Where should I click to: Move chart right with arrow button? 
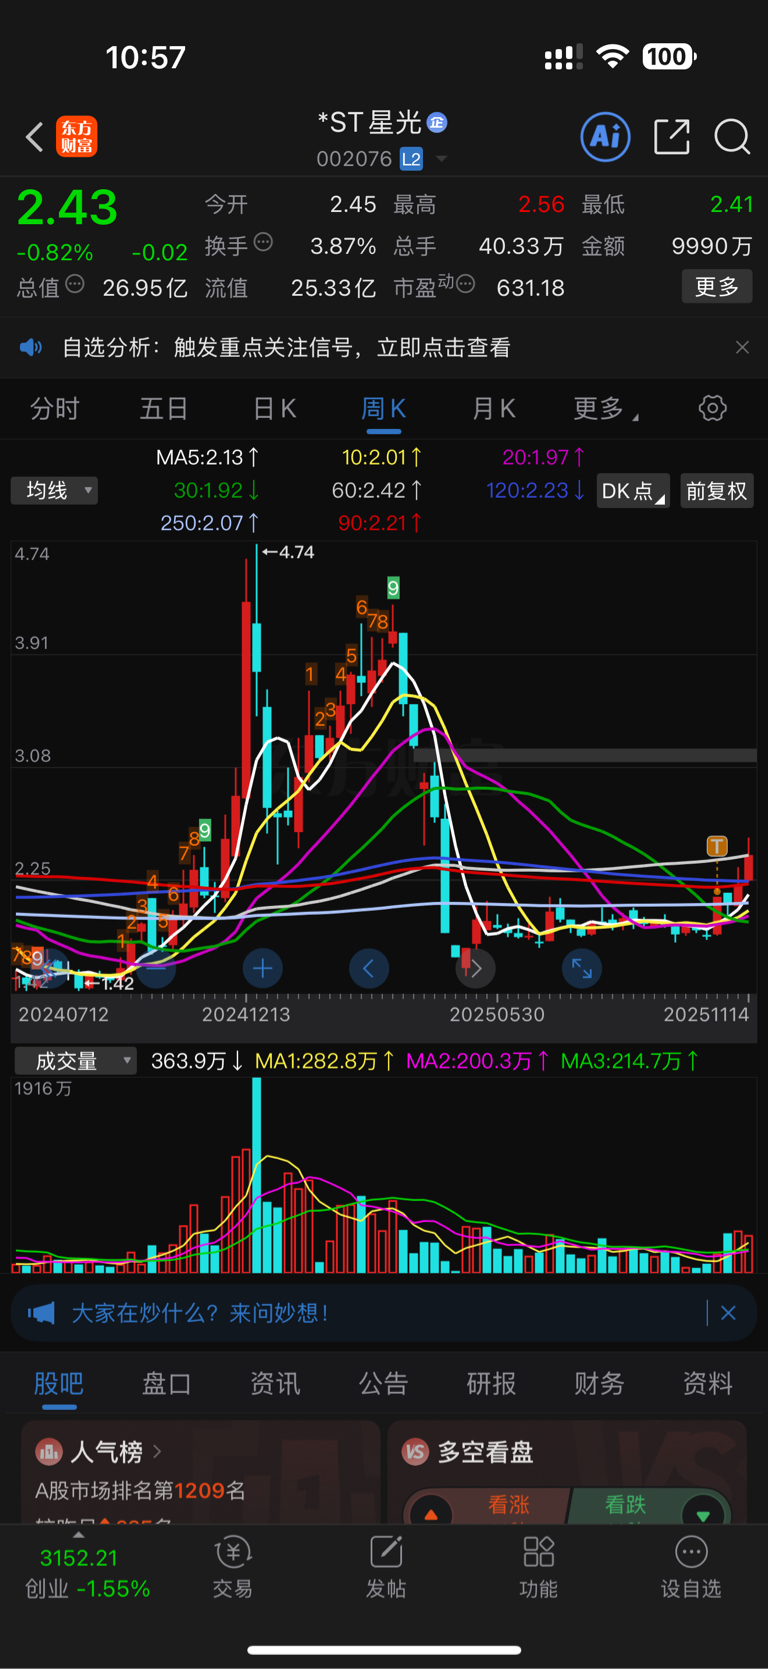click(x=475, y=968)
